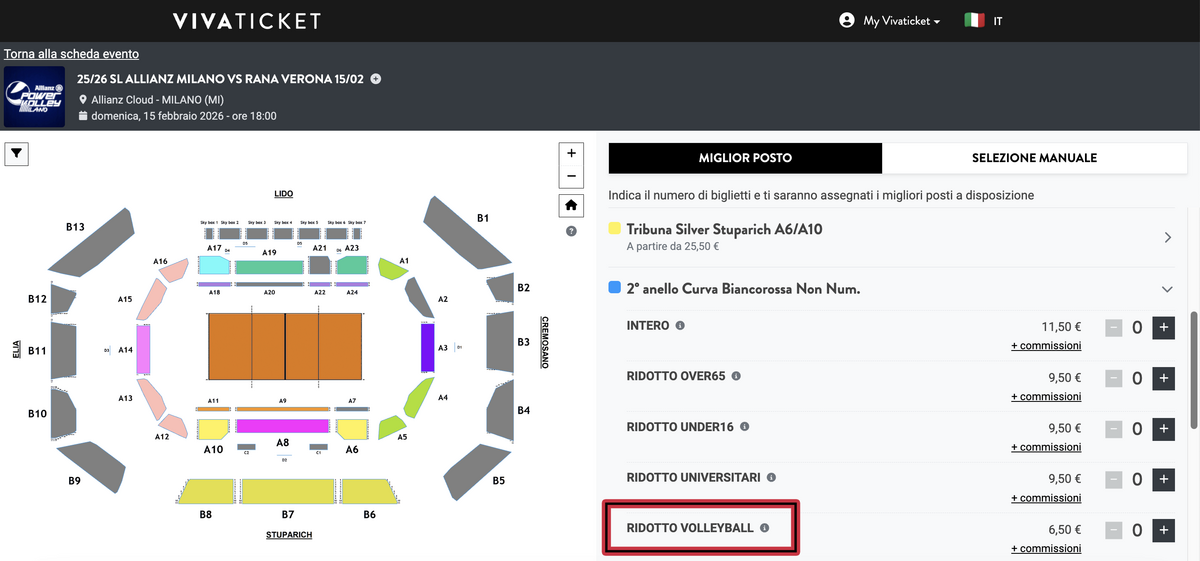Screen dimensions: 1200x561
Task: Decrease RIDOTTO UNIVERSITARI ticket quantity
Action: click(1114, 479)
